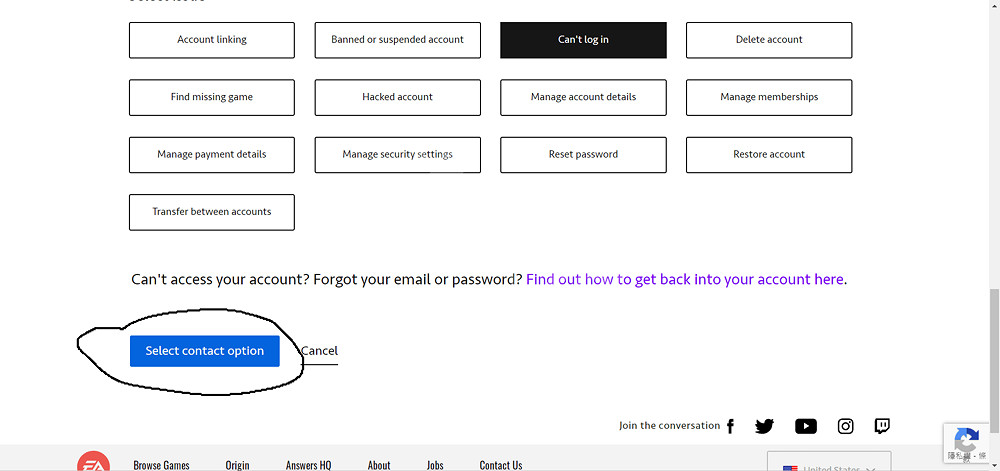Select the Manage memberships issue
The height and width of the screenshot is (471, 1000).
(769, 97)
